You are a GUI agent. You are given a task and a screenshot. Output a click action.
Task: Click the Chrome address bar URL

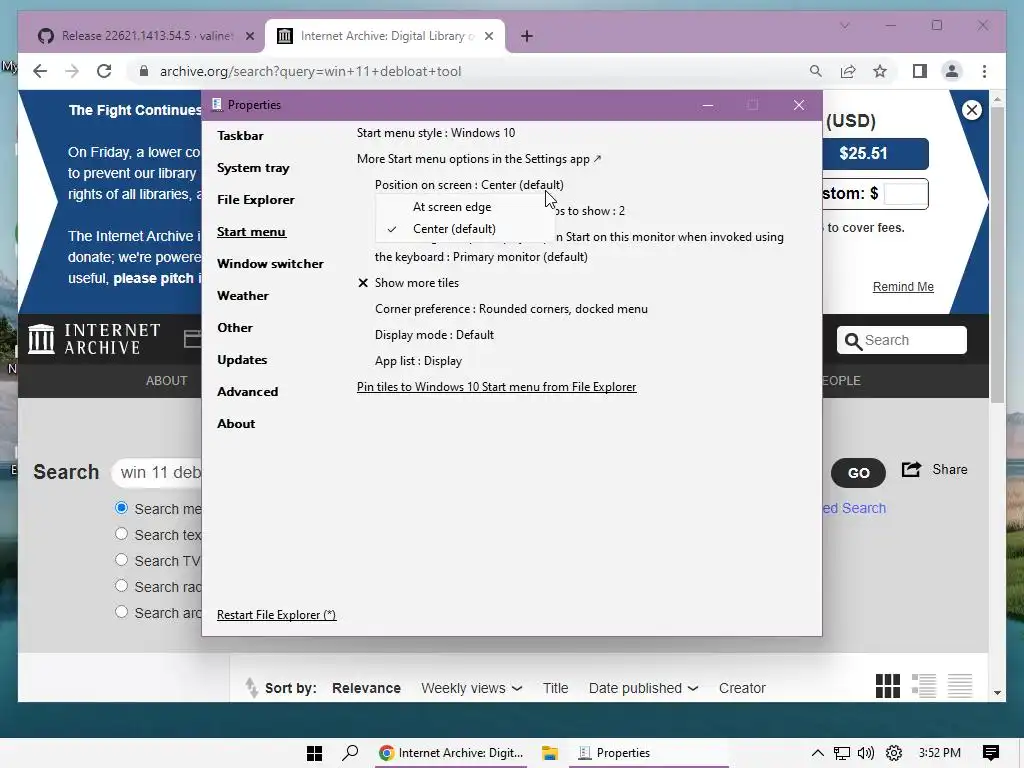click(310, 71)
